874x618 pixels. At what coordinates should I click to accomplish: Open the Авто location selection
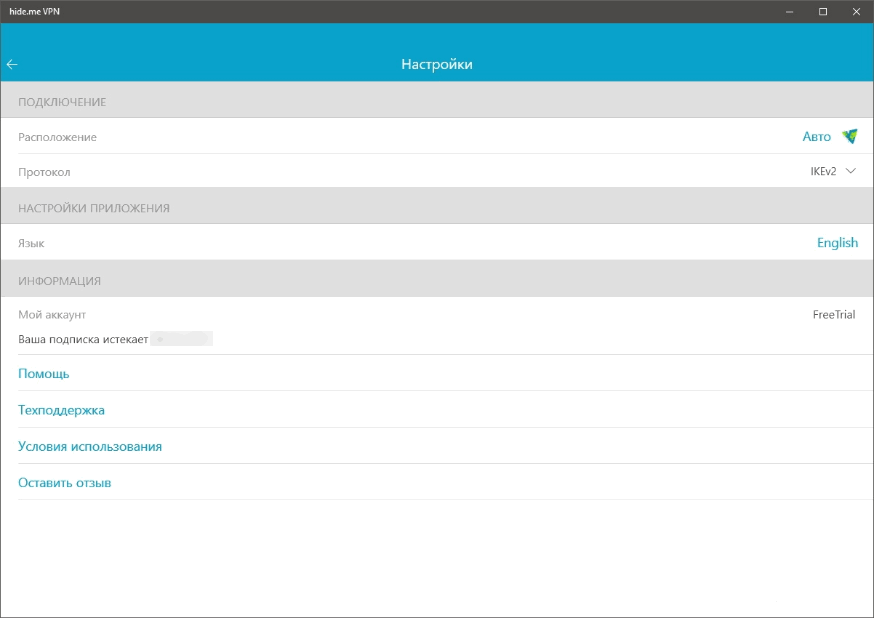pyautogui.click(x=817, y=137)
